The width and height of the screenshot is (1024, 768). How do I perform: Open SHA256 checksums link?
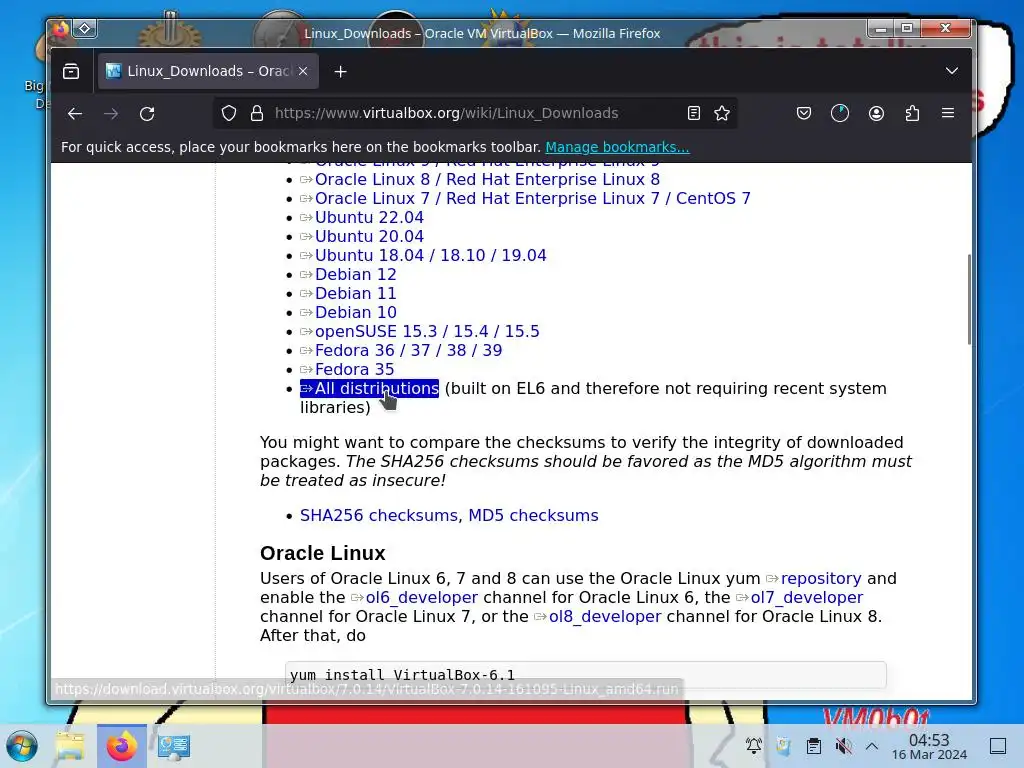coord(379,515)
